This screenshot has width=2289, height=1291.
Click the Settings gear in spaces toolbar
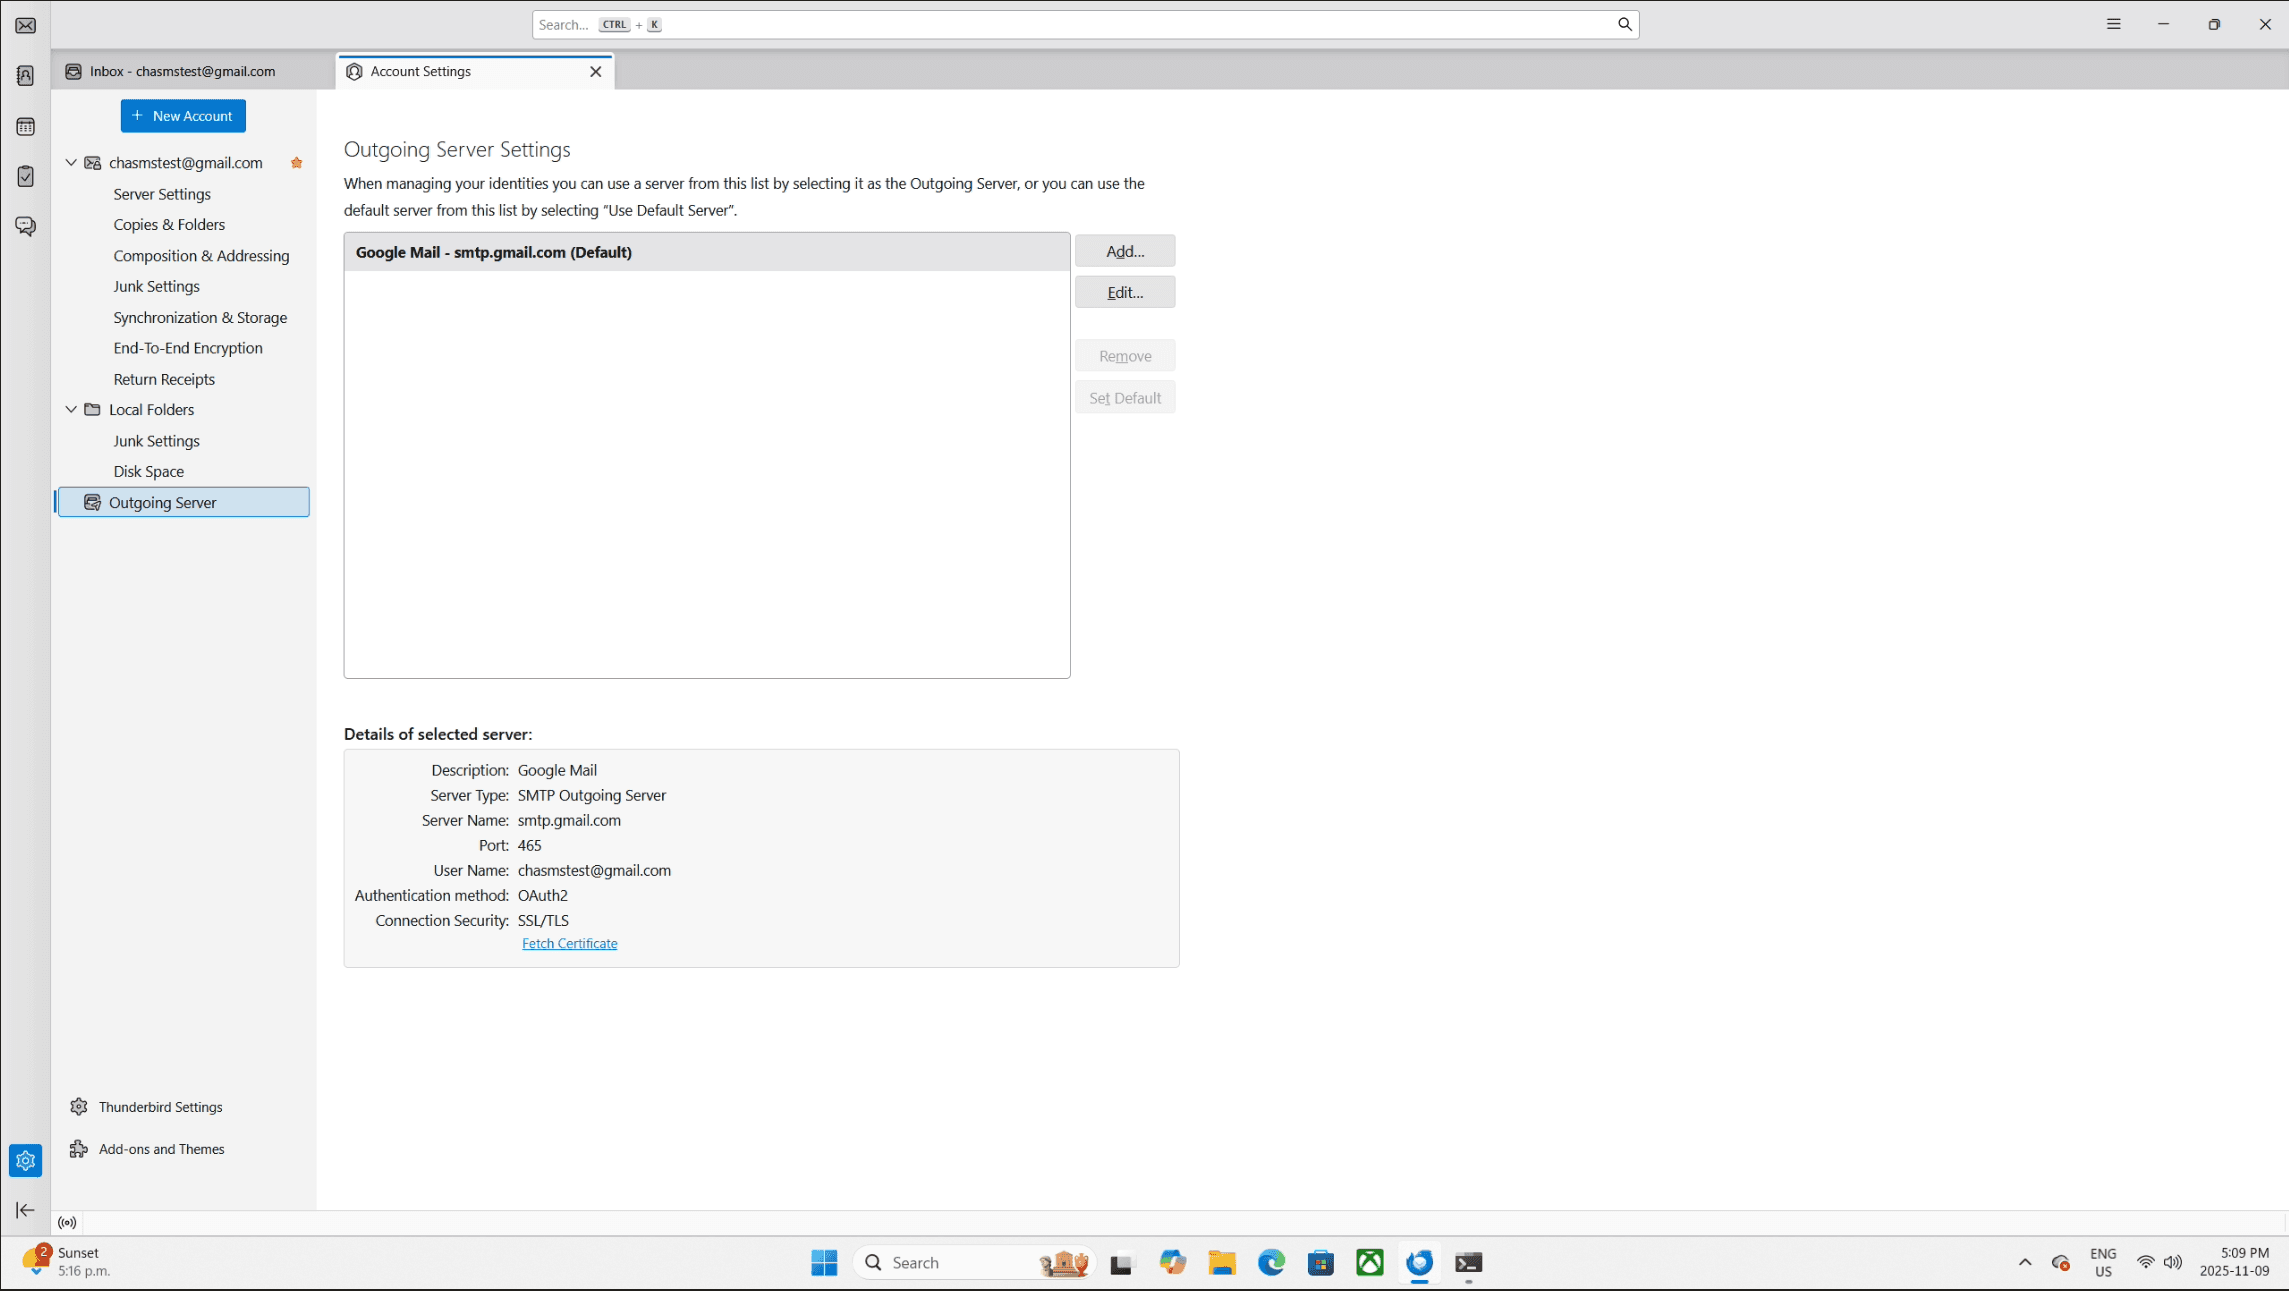[x=26, y=1161]
